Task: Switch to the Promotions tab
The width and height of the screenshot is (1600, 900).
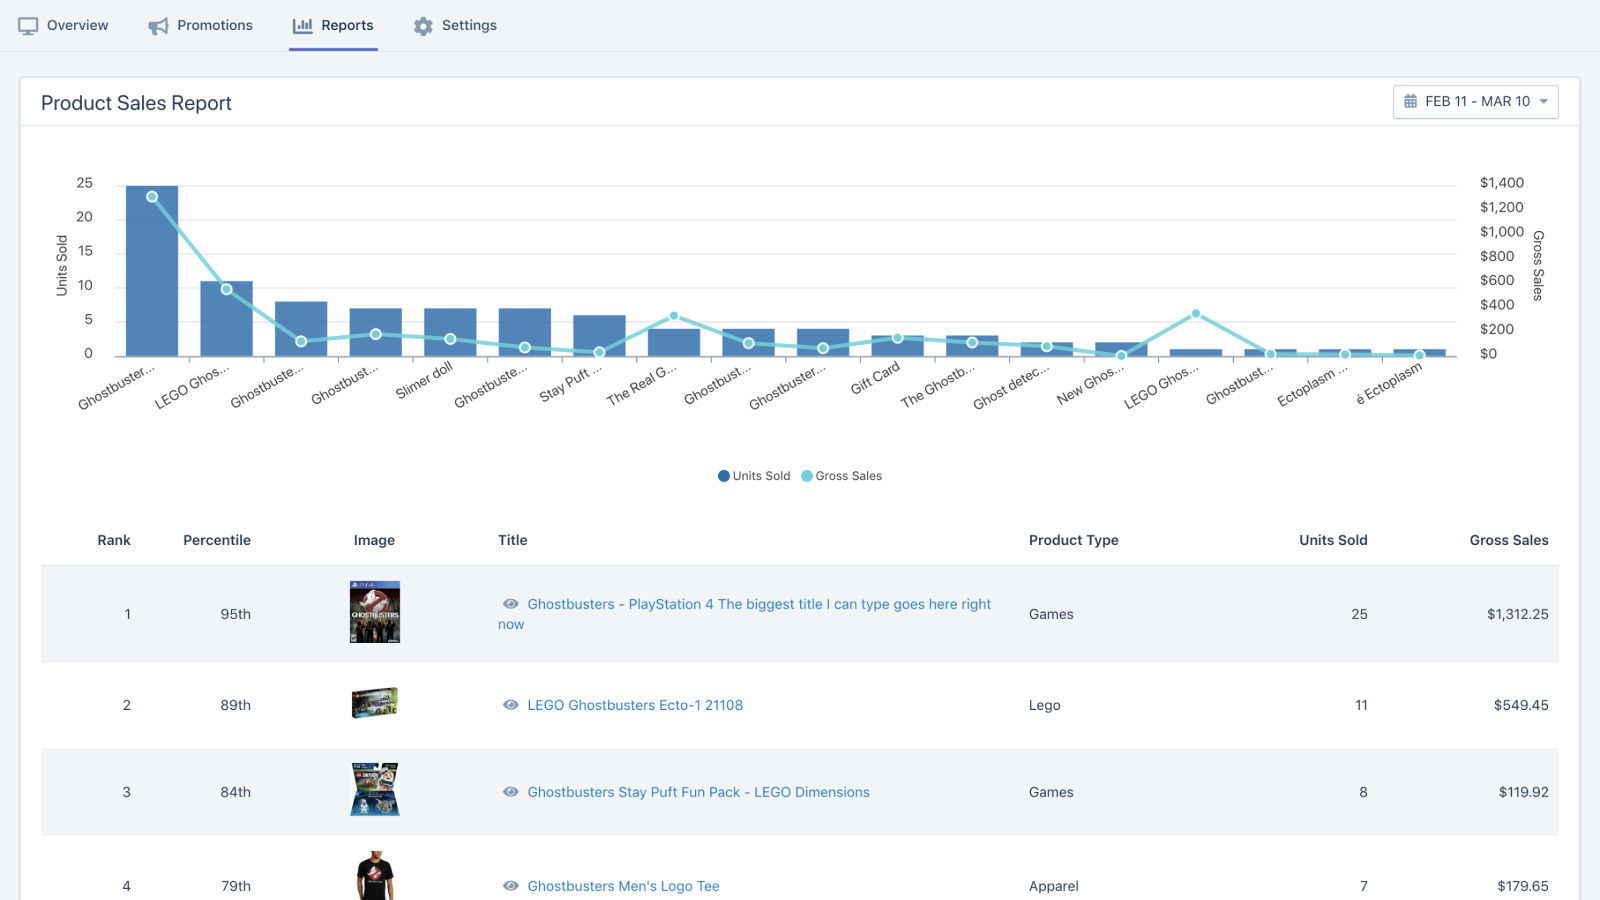Action: [x=214, y=26]
